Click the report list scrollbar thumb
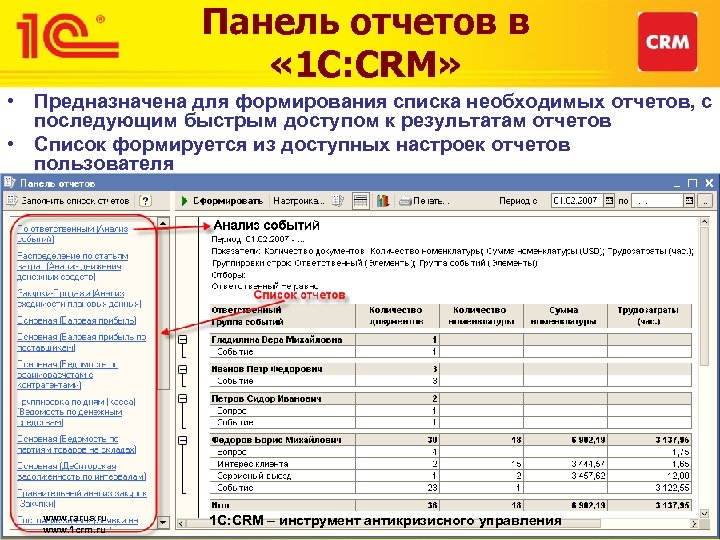720x540 pixels. (163, 309)
